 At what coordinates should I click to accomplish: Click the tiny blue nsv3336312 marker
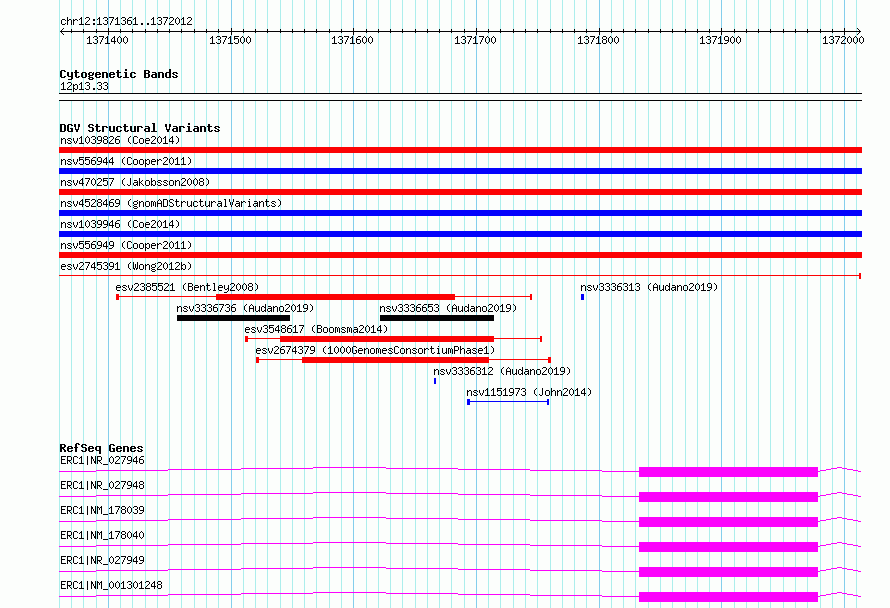click(435, 381)
